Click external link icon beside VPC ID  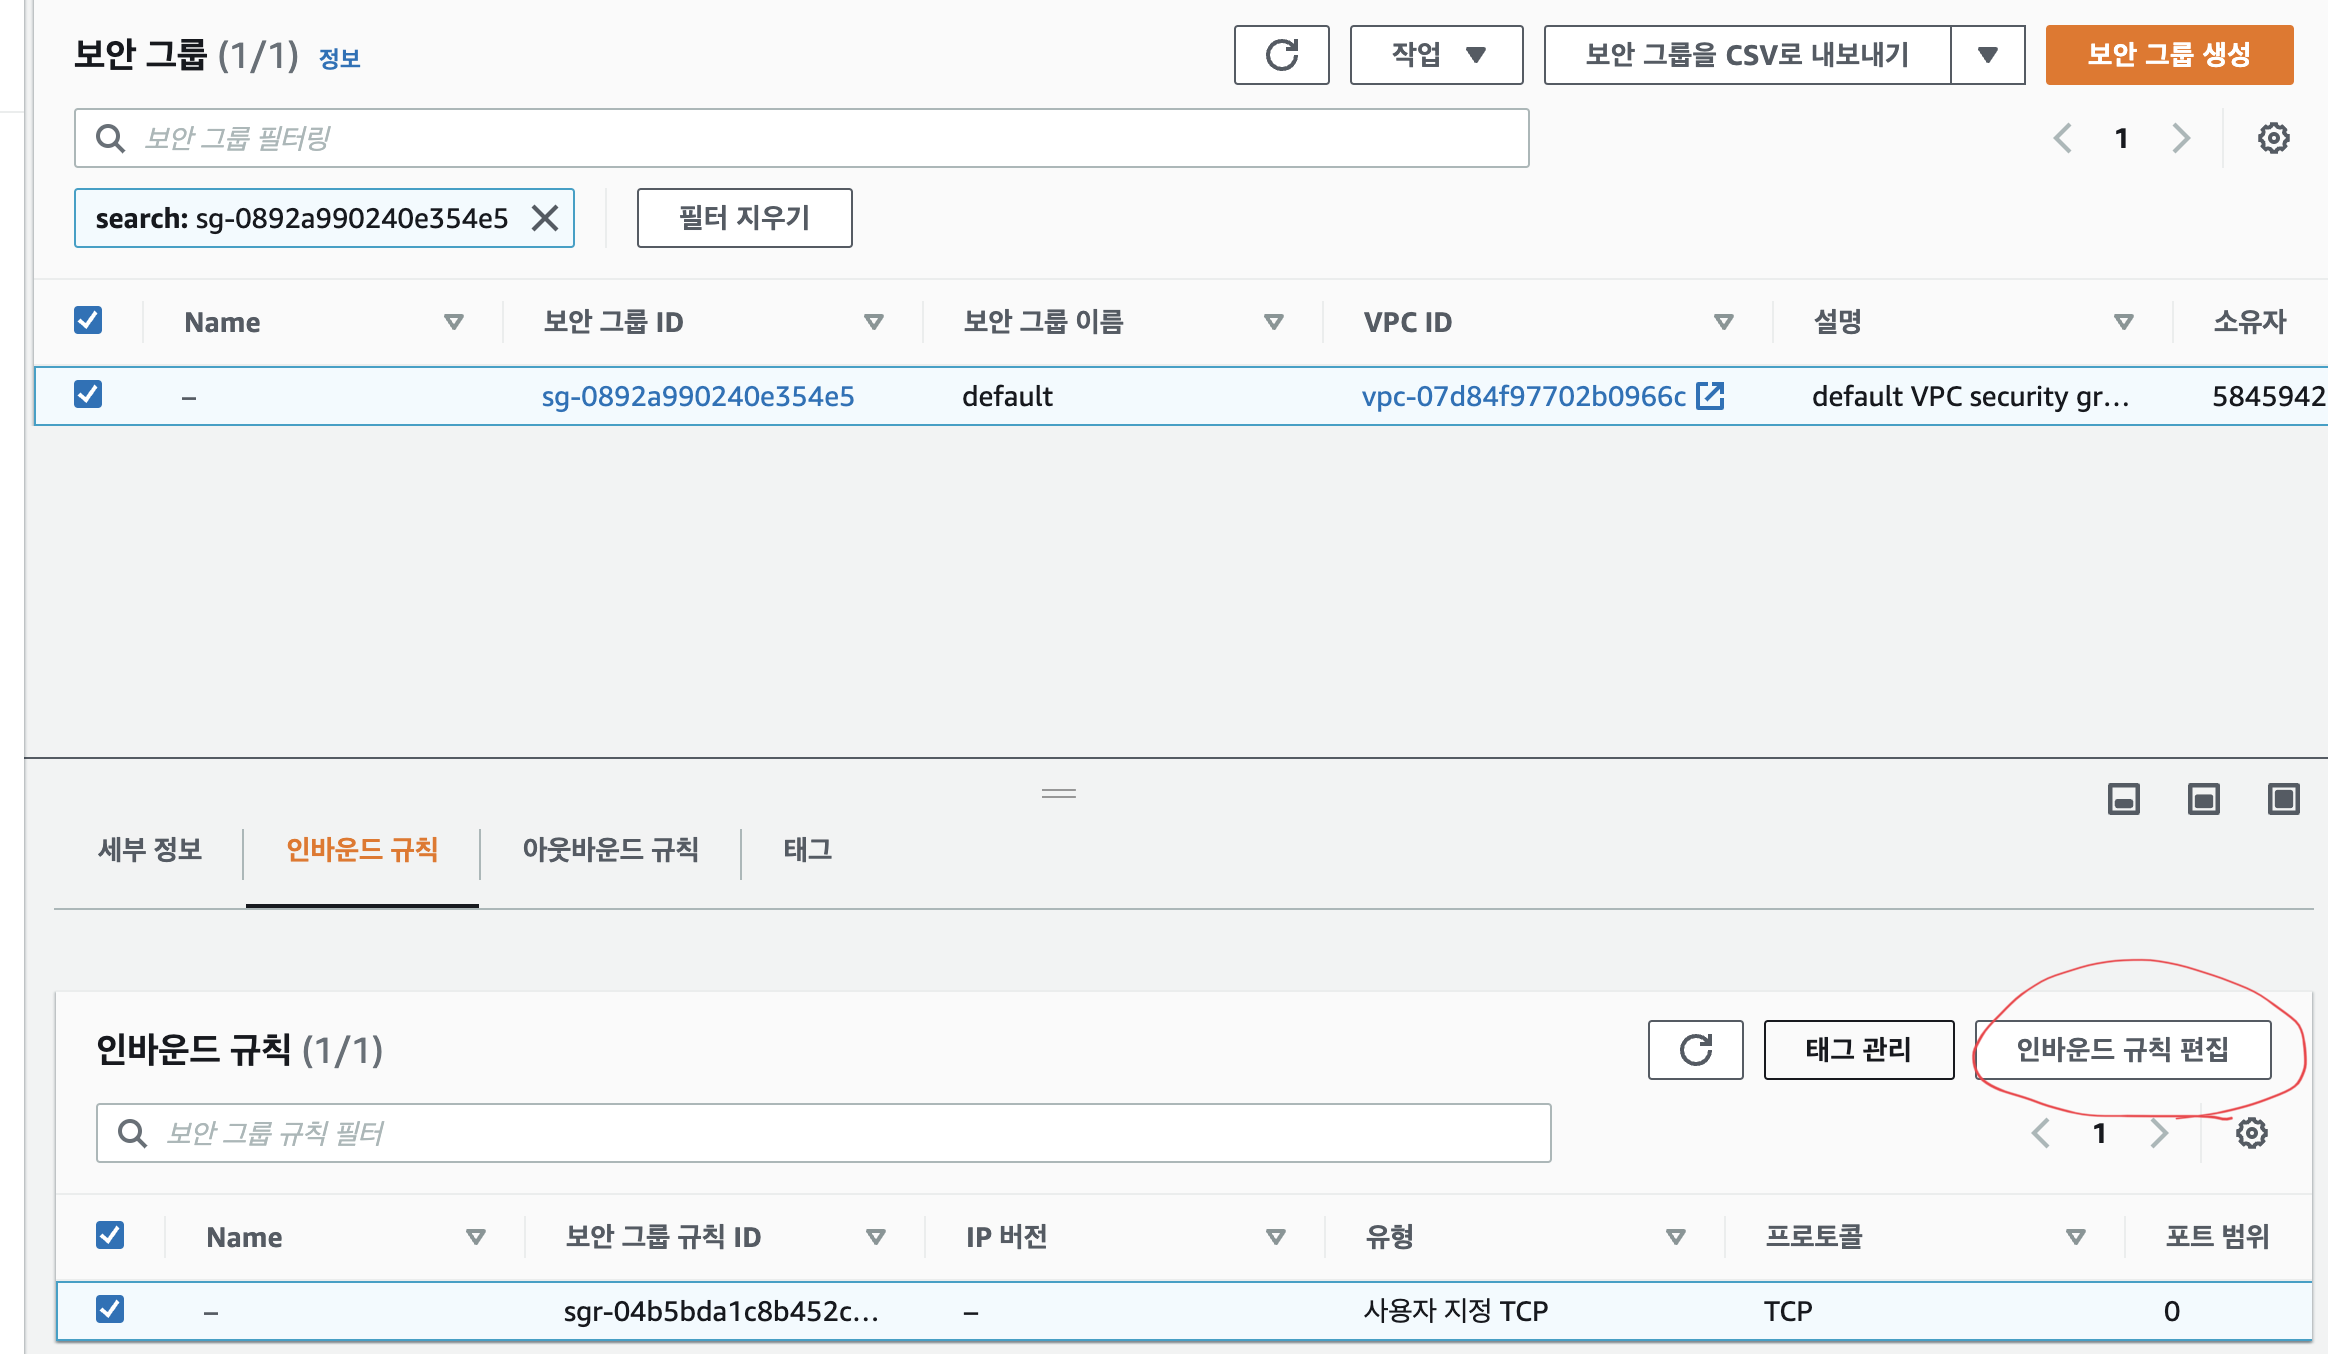(1710, 396)
